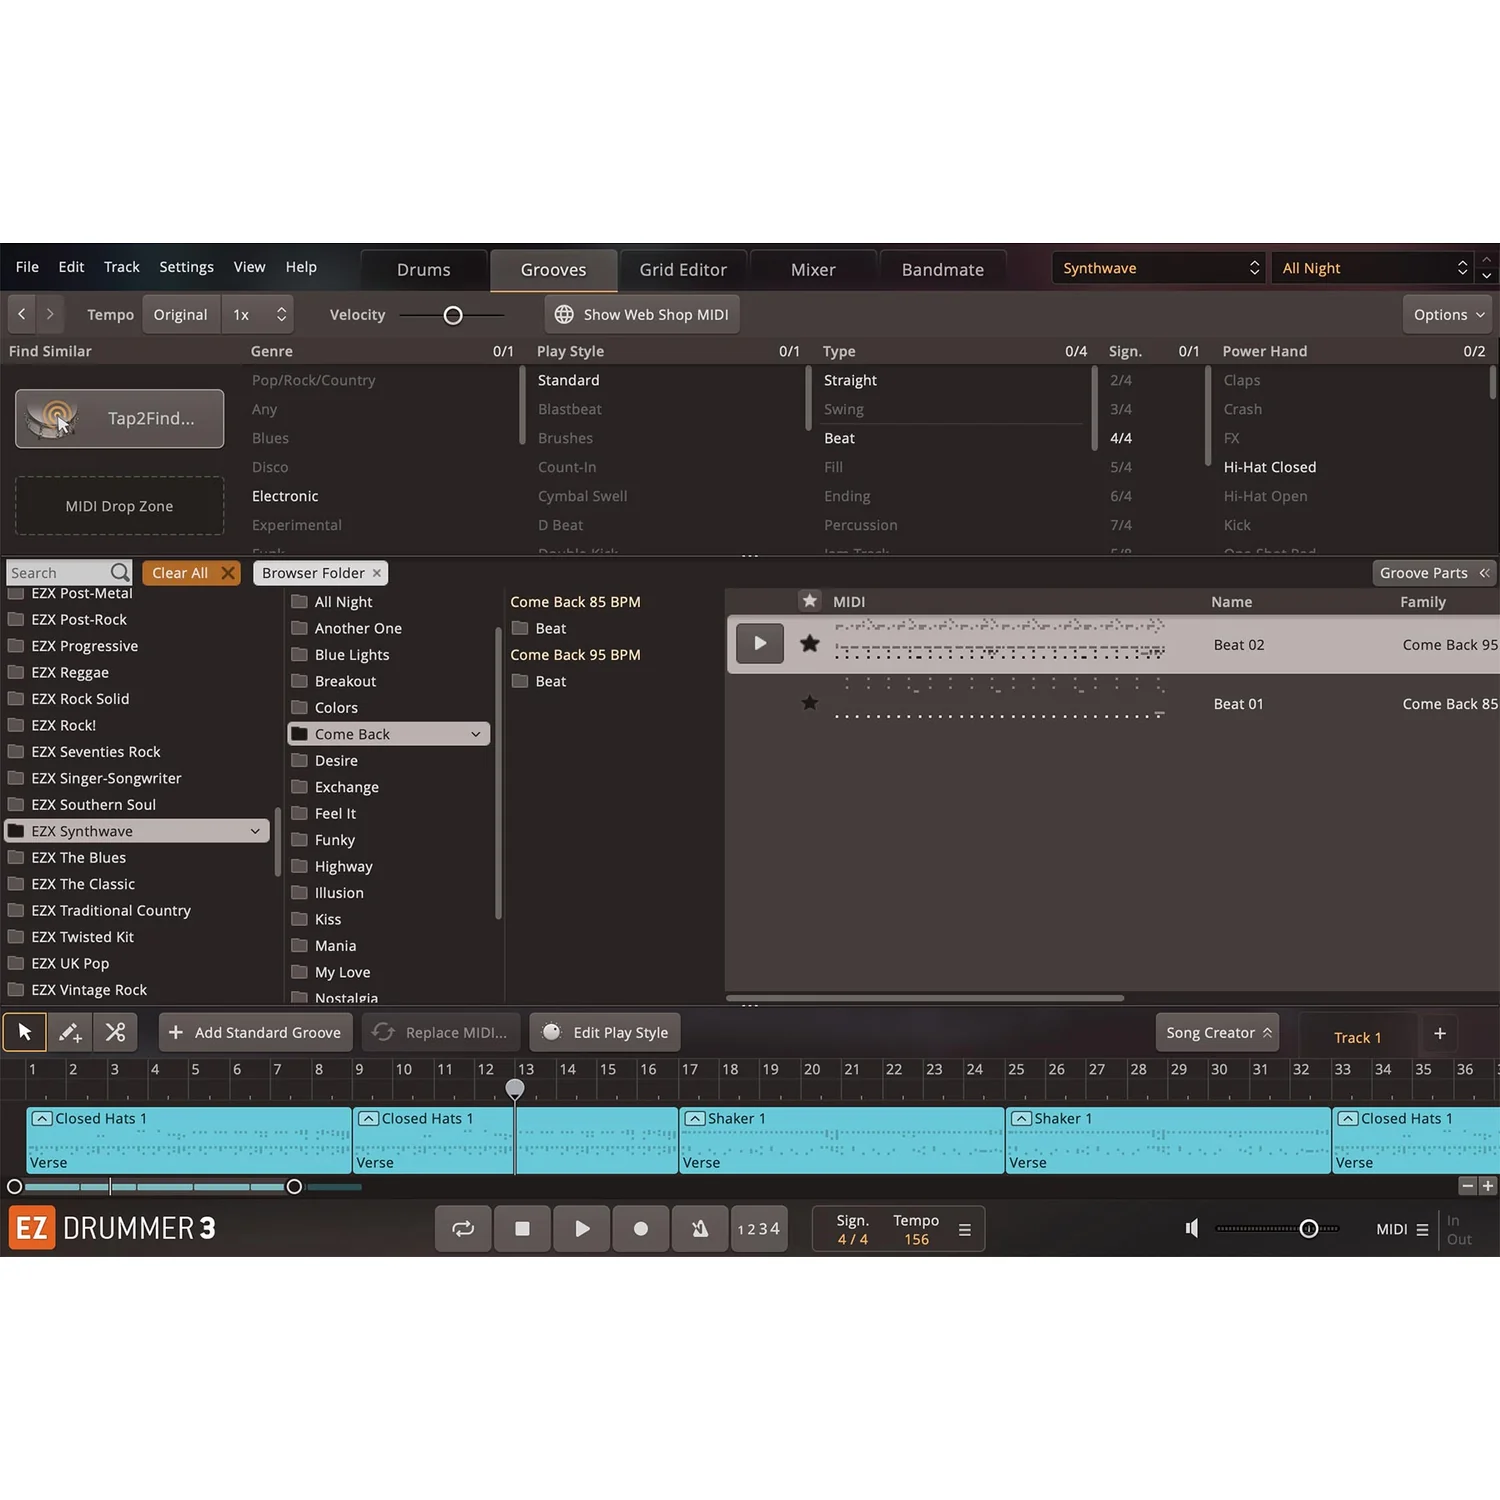
Task: Adjust the Velocity slider knob
Action: tap(453, 315)
